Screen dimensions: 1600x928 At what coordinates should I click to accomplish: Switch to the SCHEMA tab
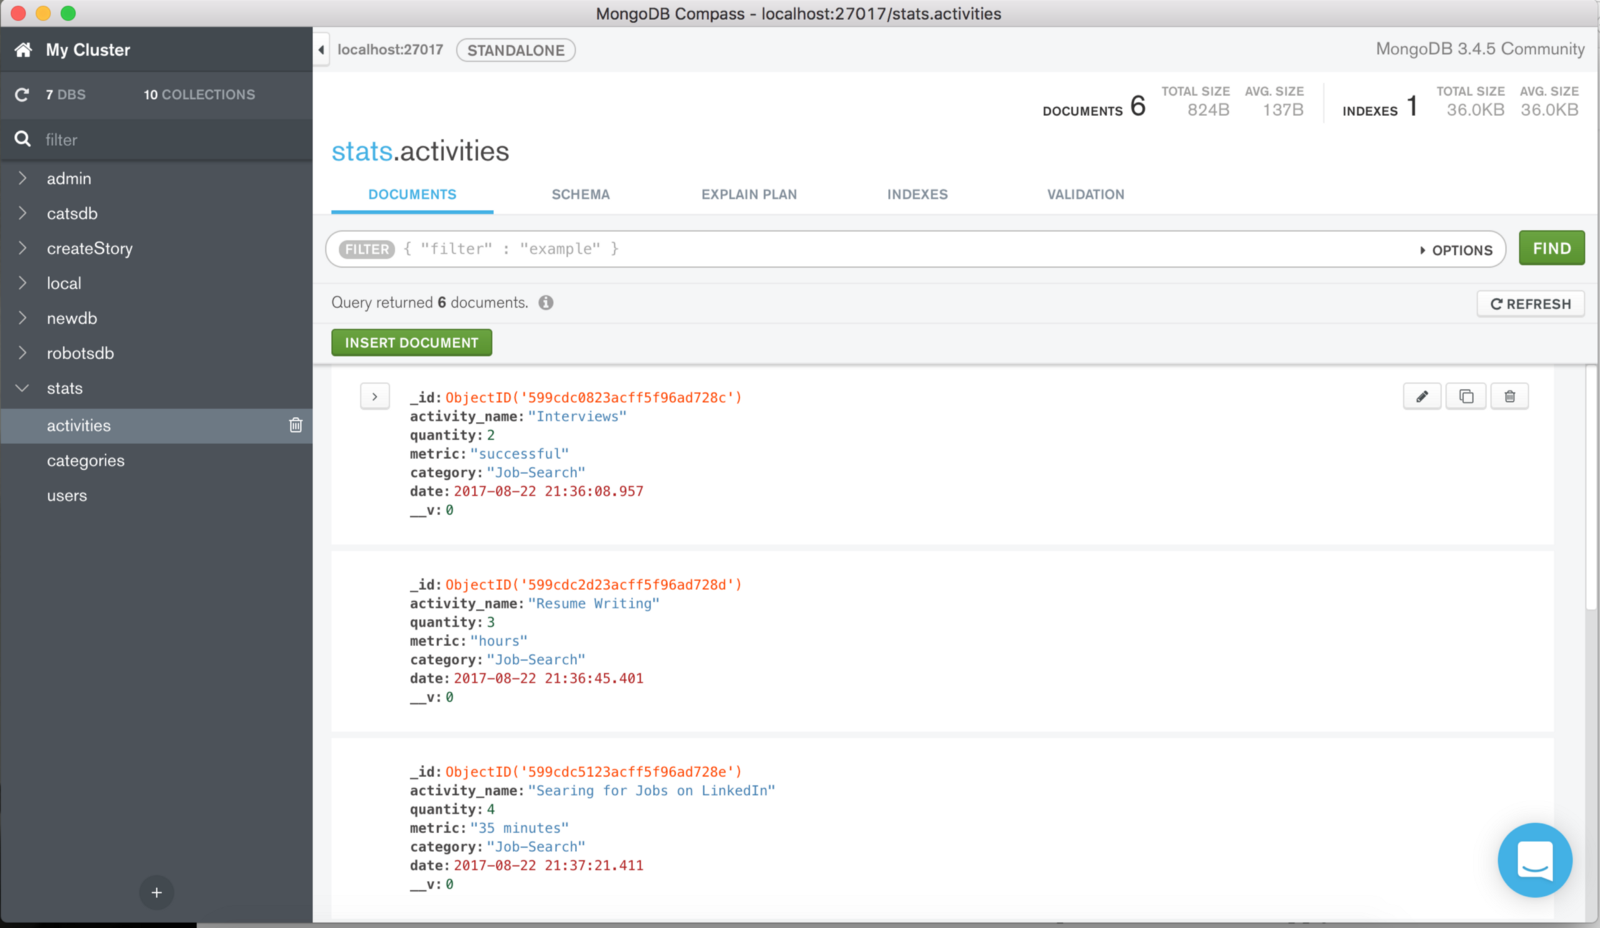tap(580, 194)
